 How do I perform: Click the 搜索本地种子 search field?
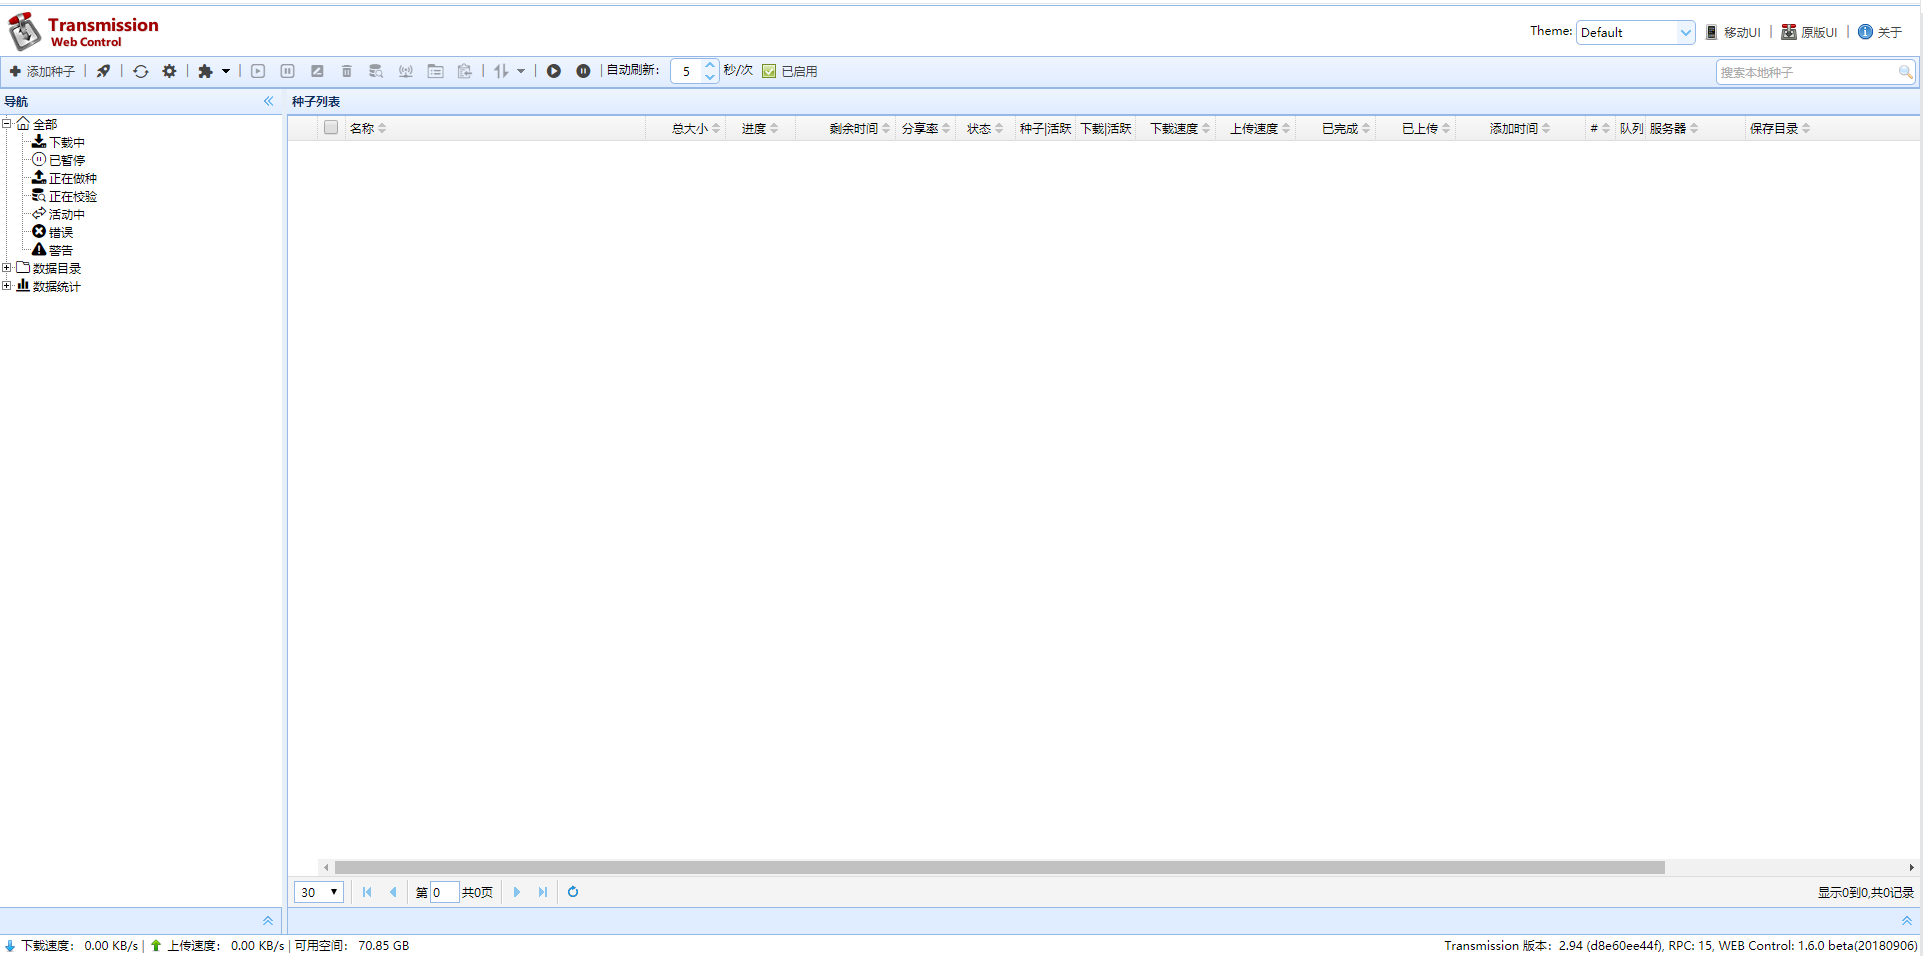pos(1806,72)
